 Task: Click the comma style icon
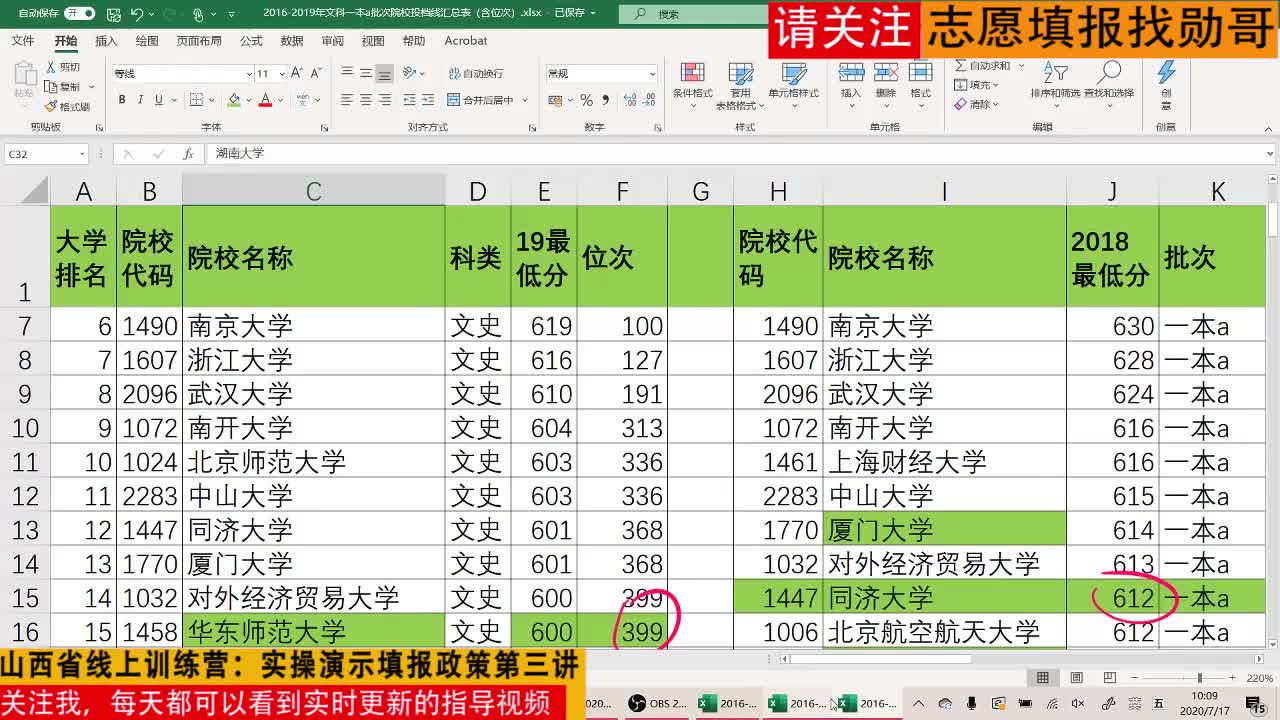[604, 100]
